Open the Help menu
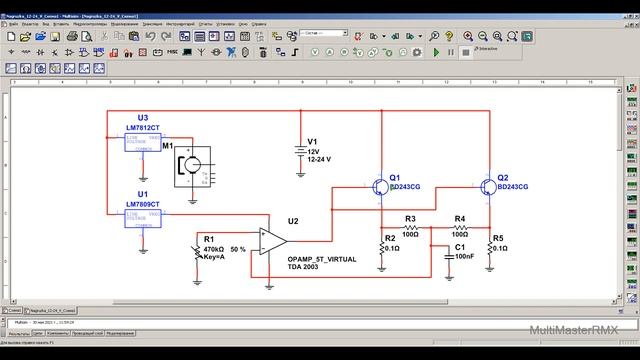The width and height of the screenshot is (640, 360). click(x=259, y=24)
